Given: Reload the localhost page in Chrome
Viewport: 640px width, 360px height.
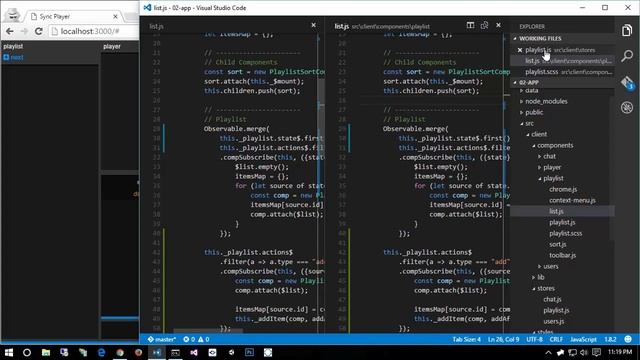Looking at the screenshot, I should point(39,31).
